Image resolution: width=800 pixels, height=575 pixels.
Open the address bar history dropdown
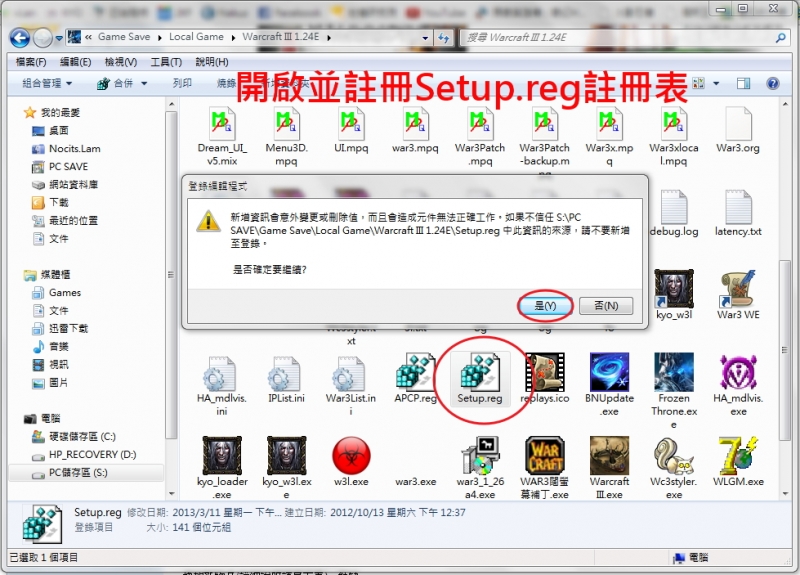pos(425,37)
